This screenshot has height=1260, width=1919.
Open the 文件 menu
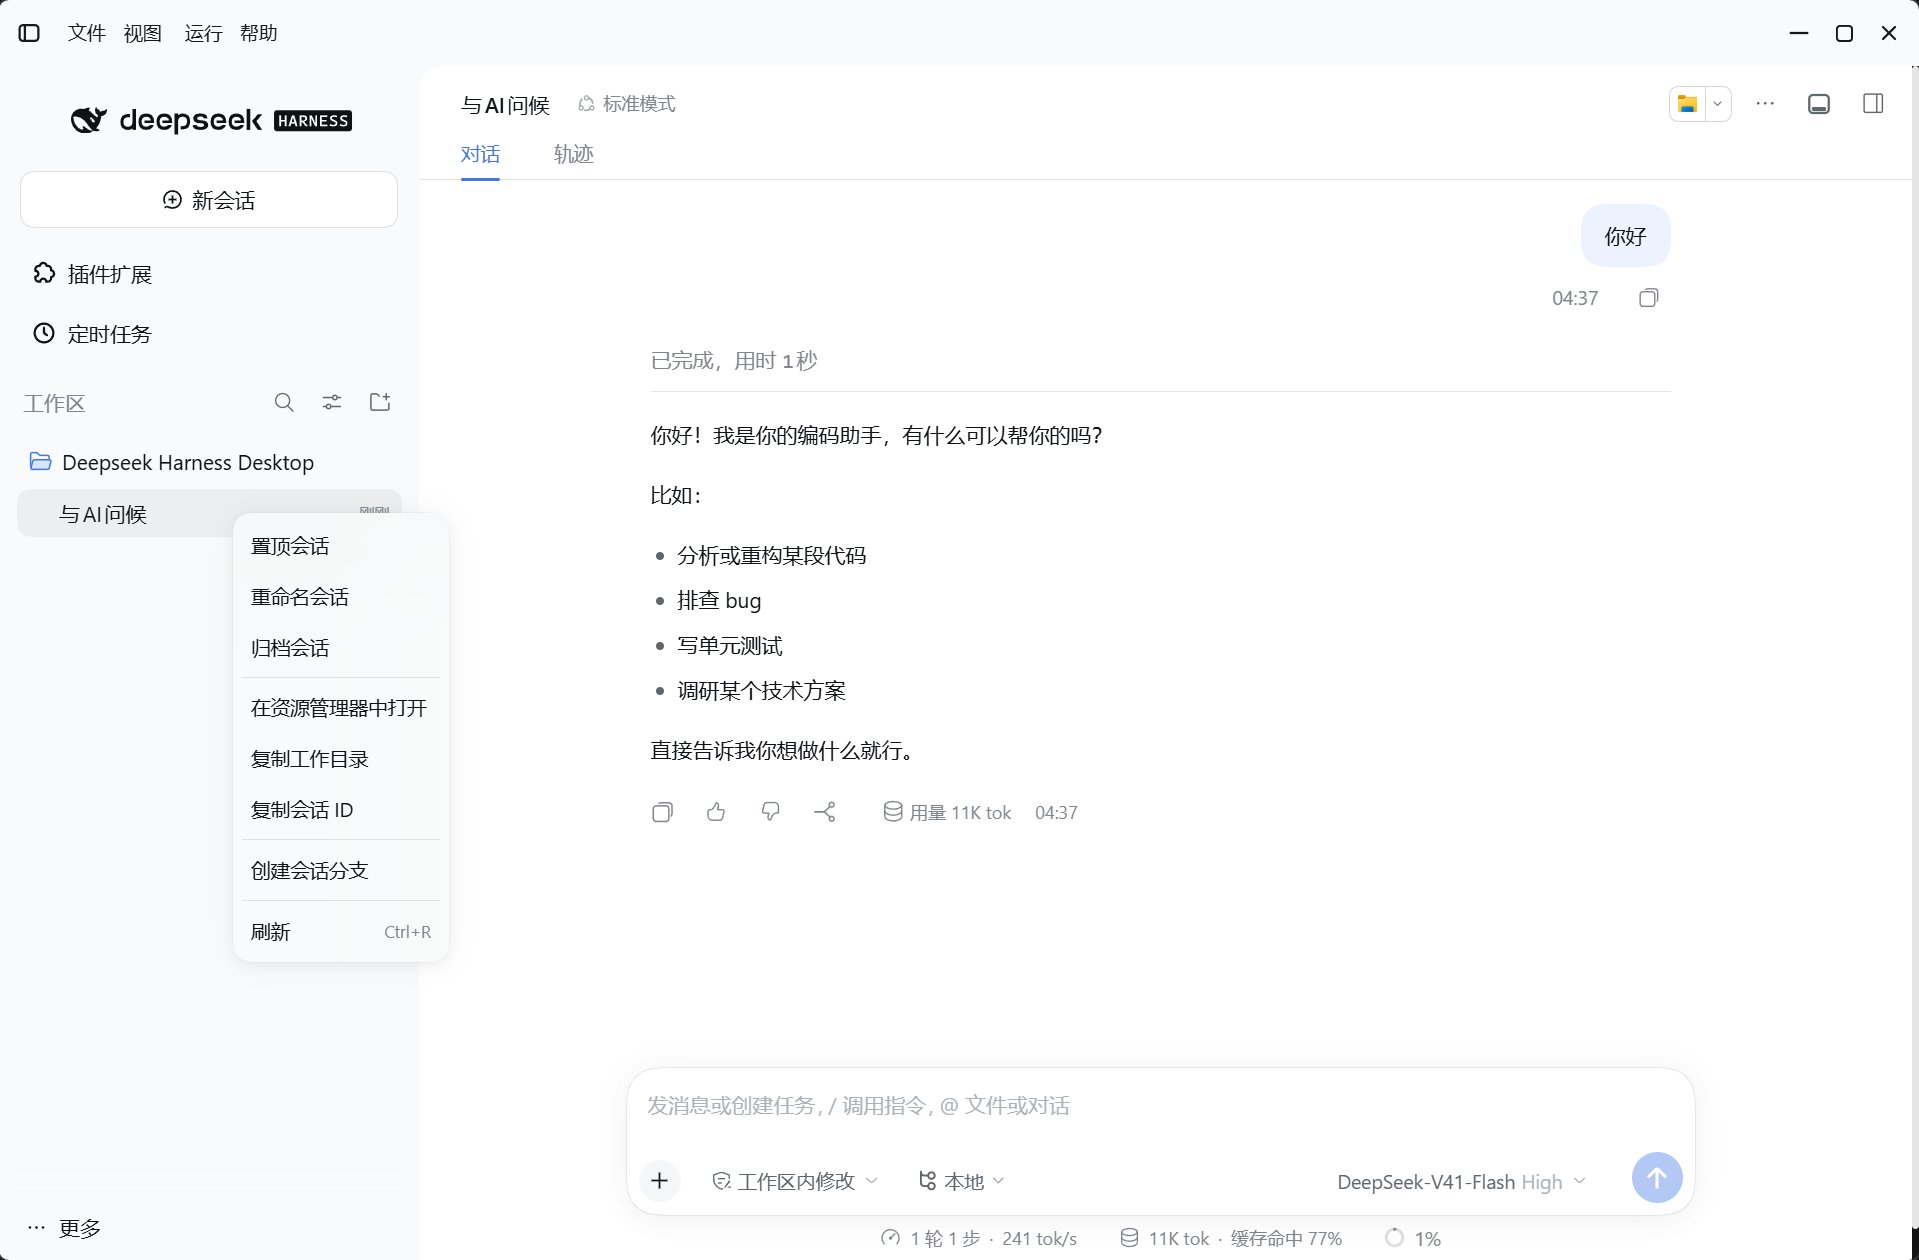pos(86,33)
